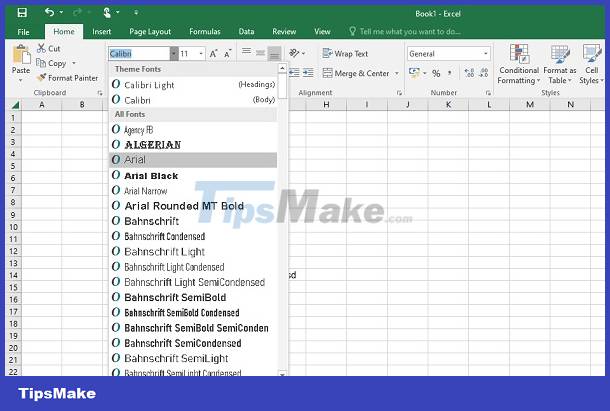The width and height of the screenshot is (610, 411).
Task: Open Alignment dialog launcher
Action: pos(399,93)
